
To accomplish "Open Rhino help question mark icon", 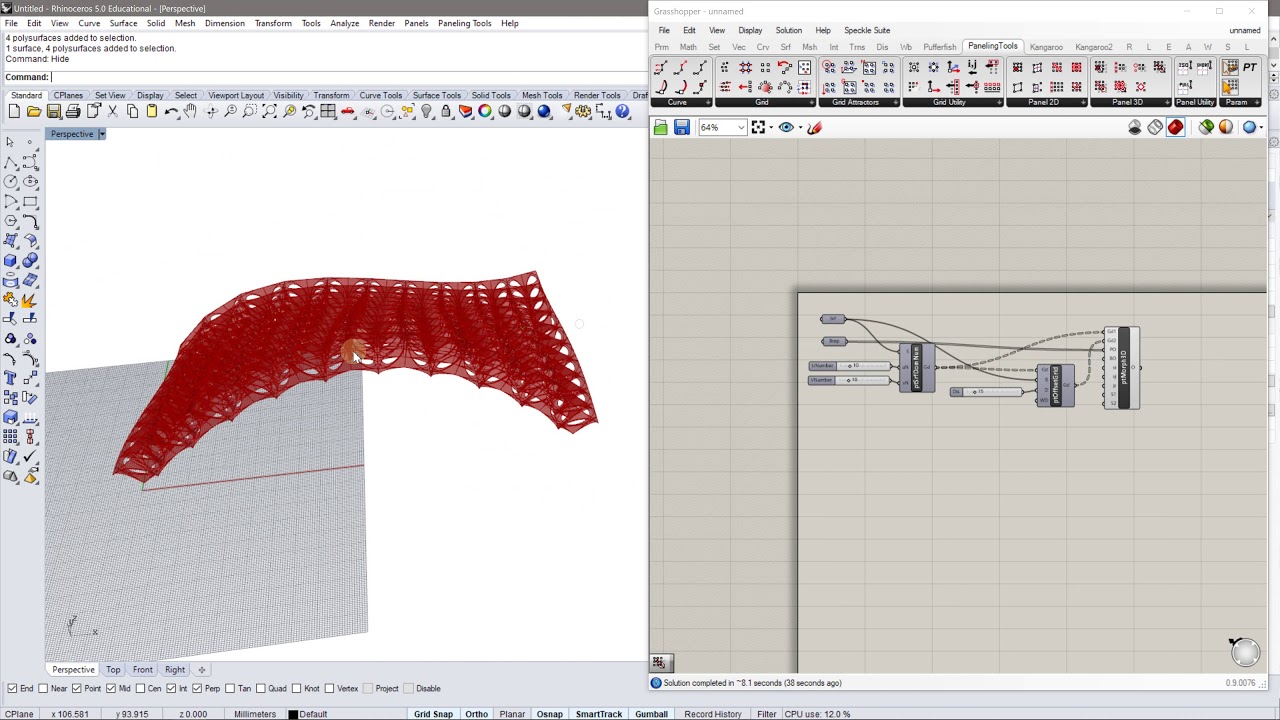I will tap(622, 112).
